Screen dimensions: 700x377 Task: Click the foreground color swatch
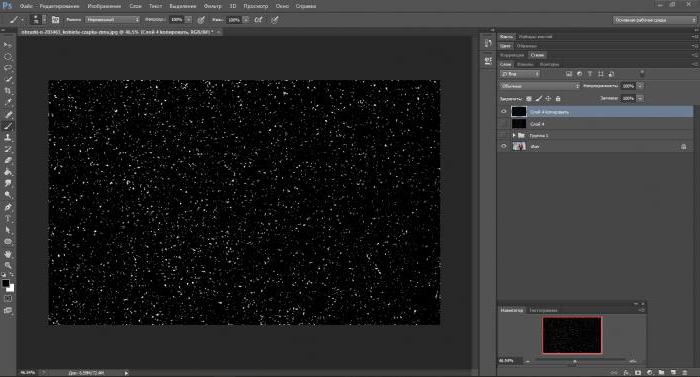point(5,283)
